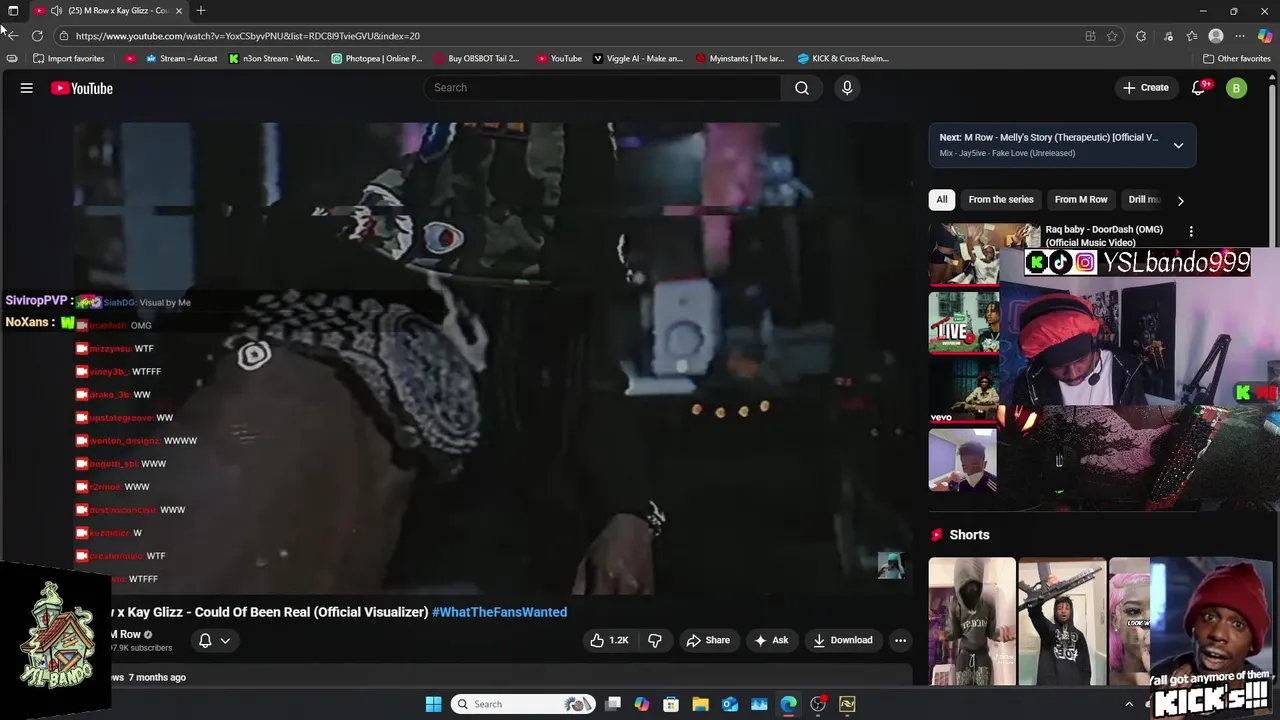This screenshot has width=1280, height=720.
Task: Open KICK & Cross Realm bookmark
Action: click(x=843, y=58)
